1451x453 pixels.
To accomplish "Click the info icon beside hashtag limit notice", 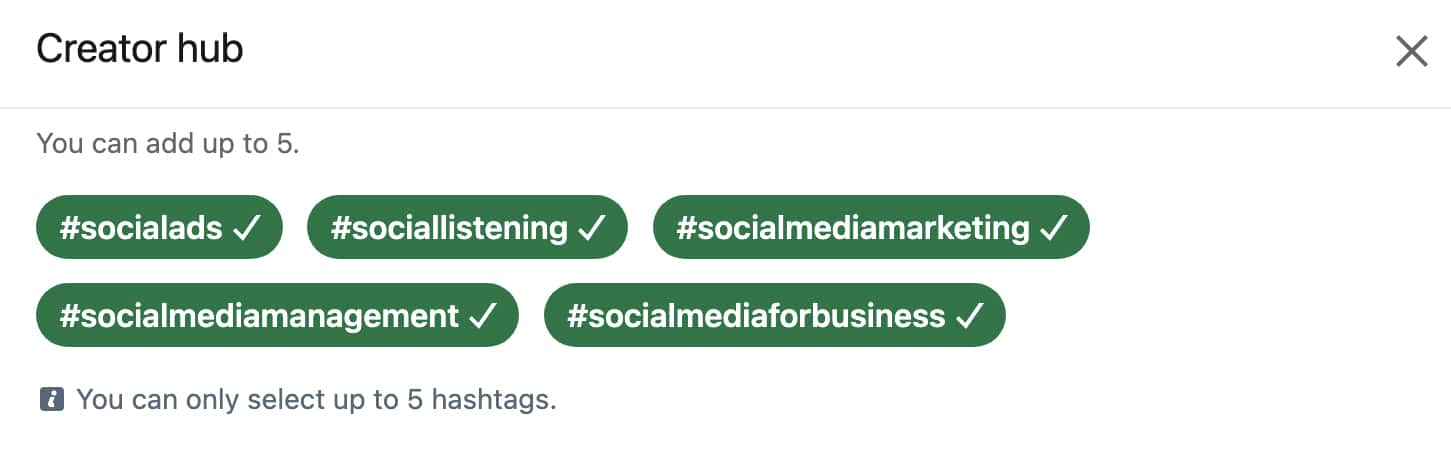I will point(52,401).
